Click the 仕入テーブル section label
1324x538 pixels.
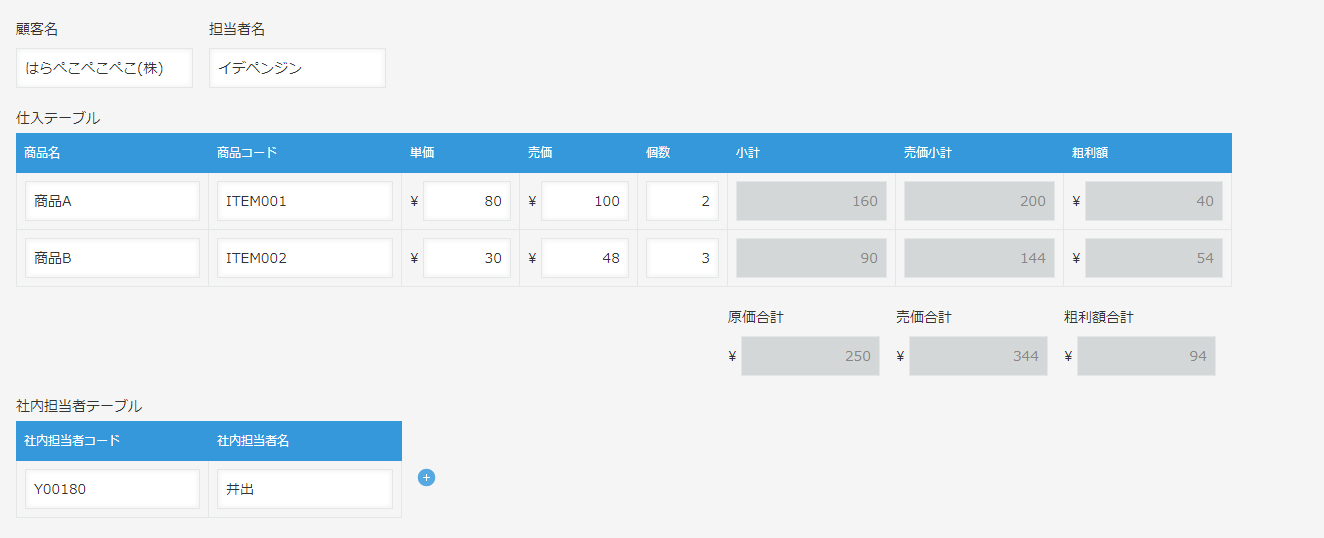point(58,118)
